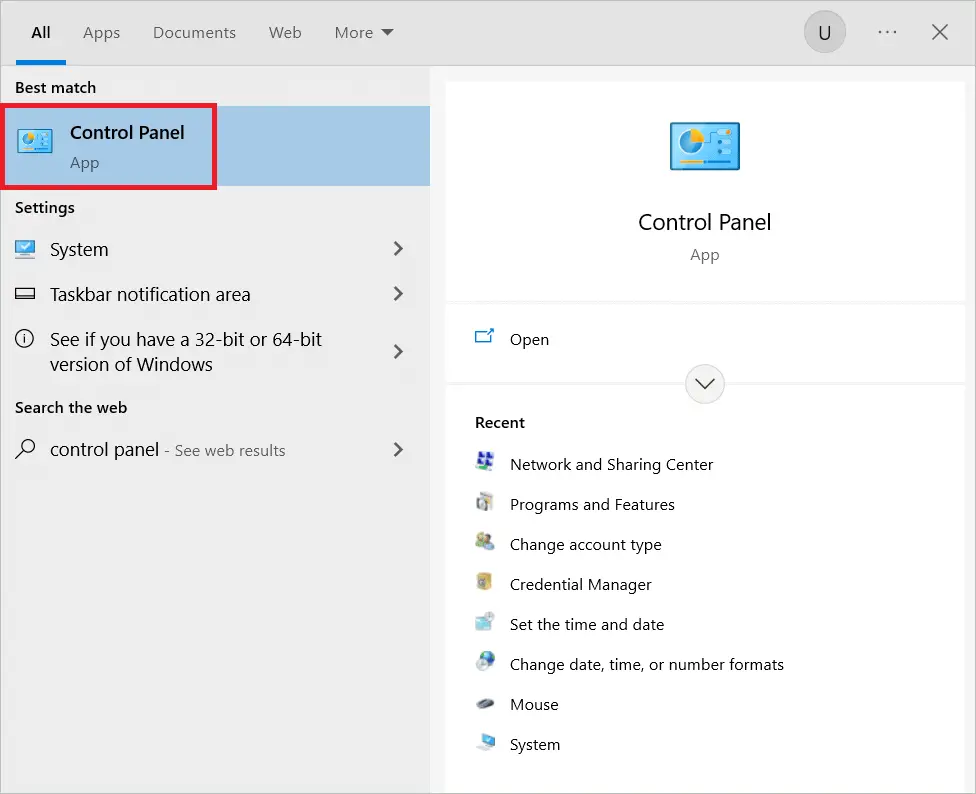
Task: Open the three-dots options menu
Action: click(887, 32)
